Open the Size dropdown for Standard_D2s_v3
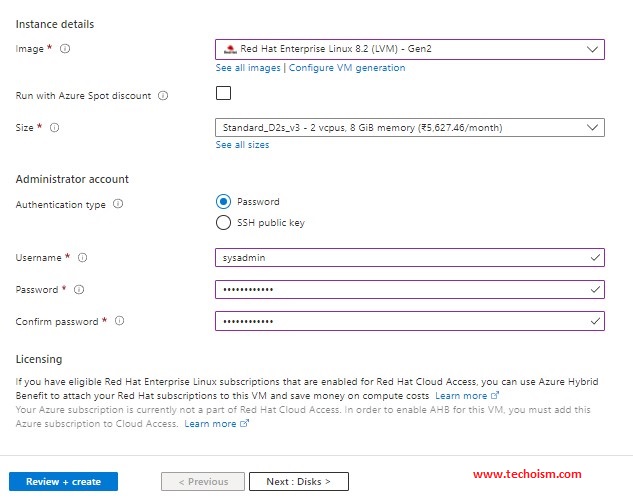The width and height of the screenshot is (633, 503). [x=410, y=128]
